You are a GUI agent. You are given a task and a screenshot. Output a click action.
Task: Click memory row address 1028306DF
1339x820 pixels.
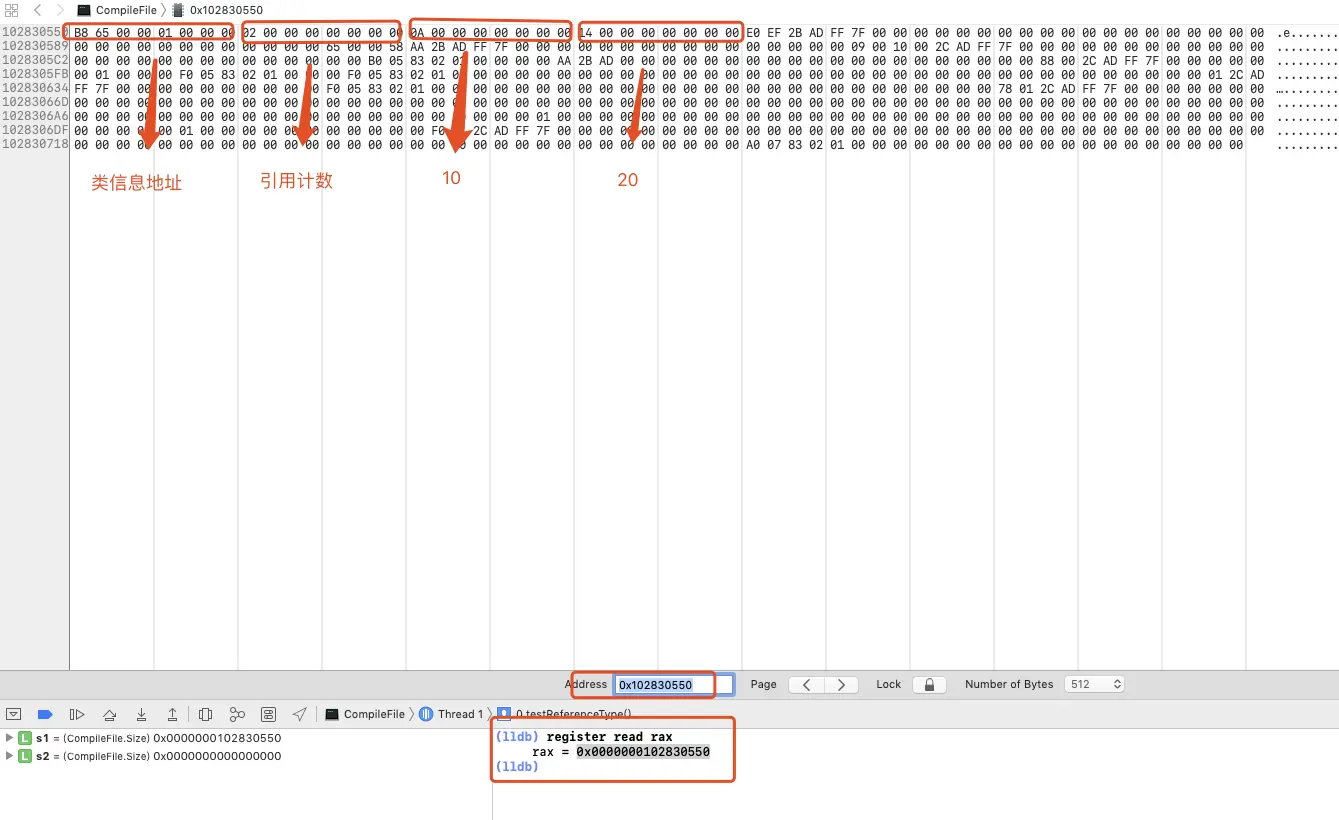point(35,131)
